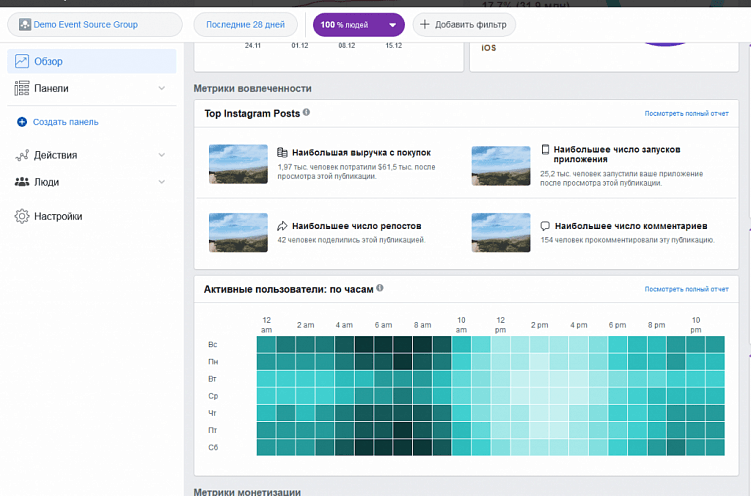The width and height of the screenshot is (751, 496).
Task: Click thumbnail of Наибольшая выручка с покупок post
Action: [x=238, y=165]
